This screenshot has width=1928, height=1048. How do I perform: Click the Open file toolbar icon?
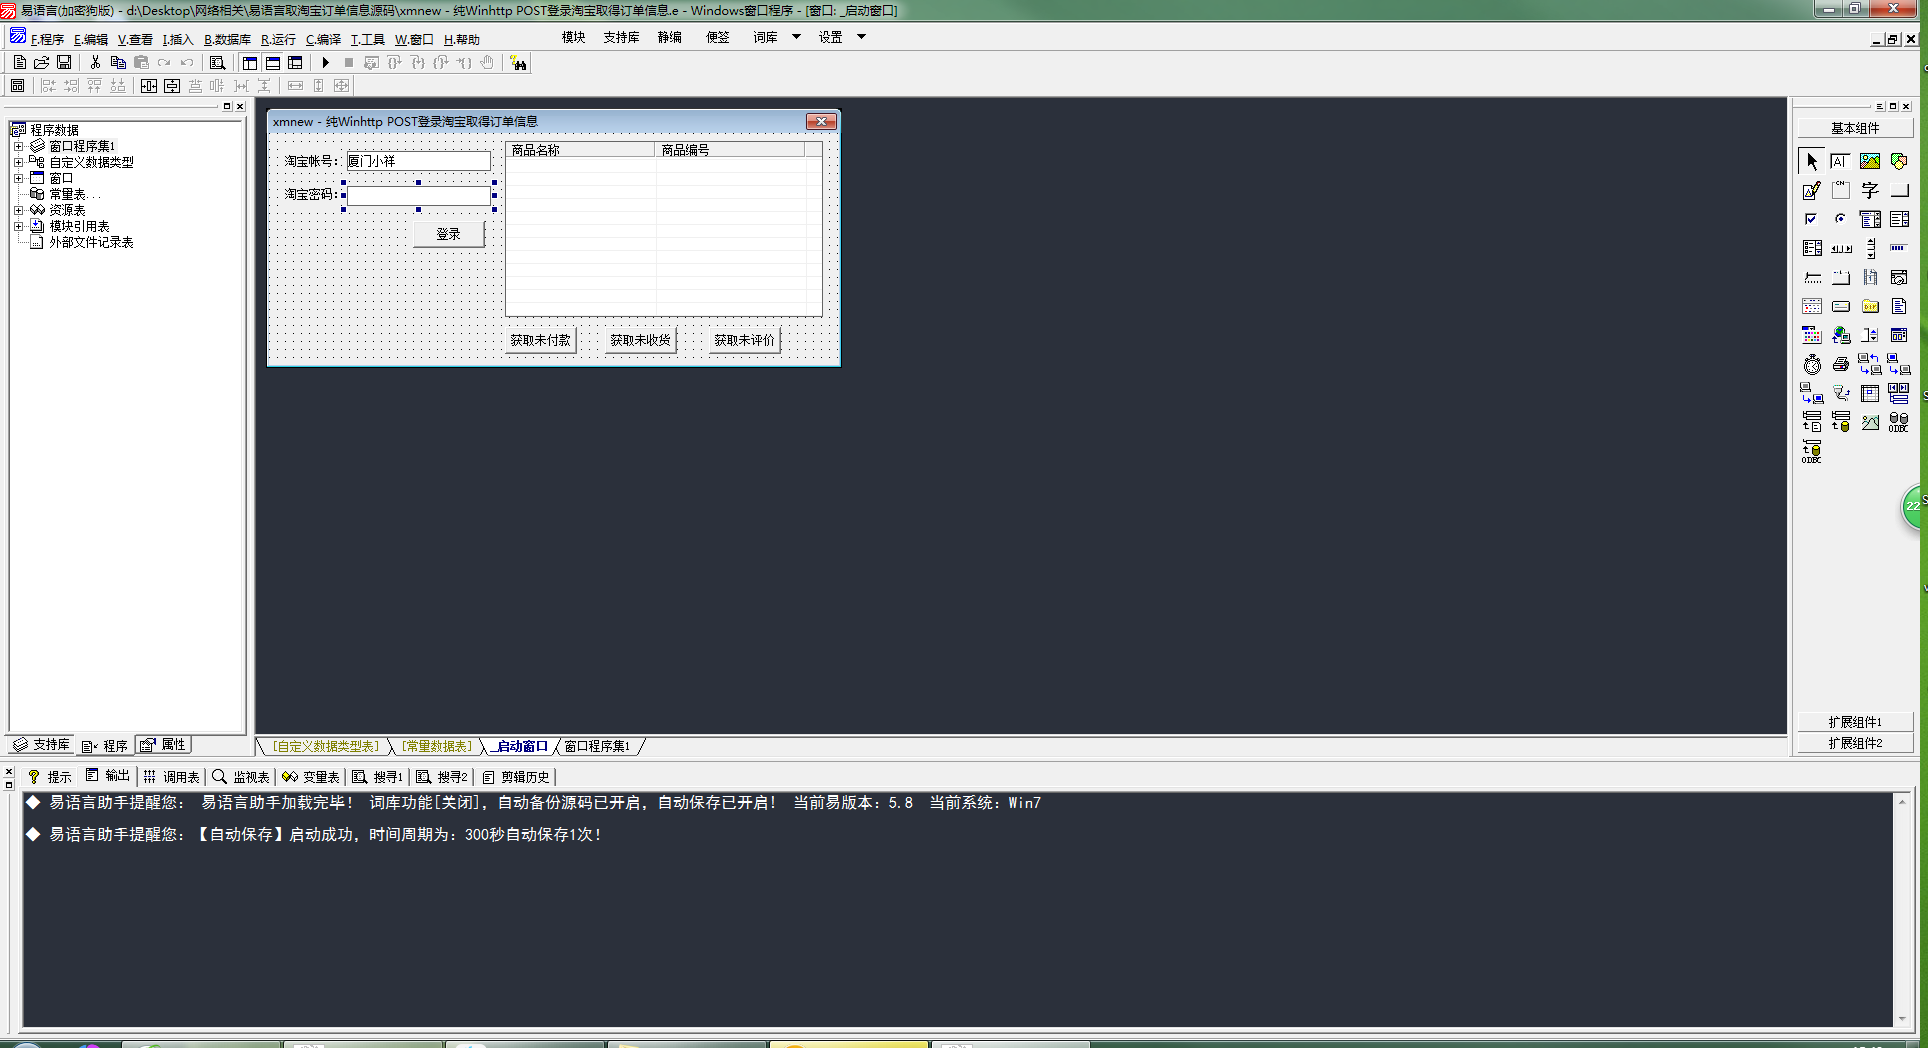(41, 63)
